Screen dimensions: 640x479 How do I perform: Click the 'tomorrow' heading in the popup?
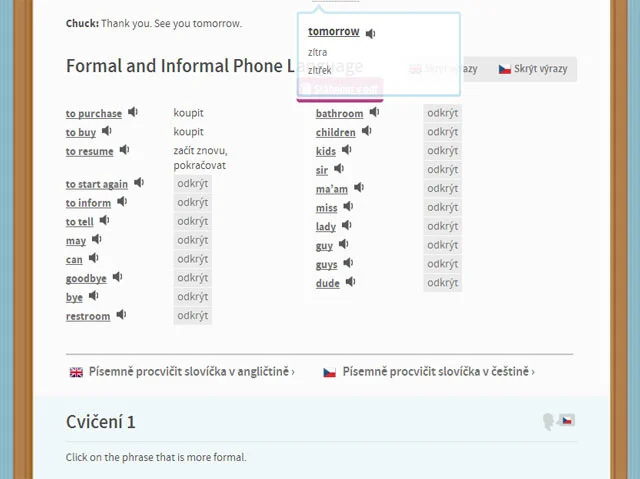click(x=334, y=32)
